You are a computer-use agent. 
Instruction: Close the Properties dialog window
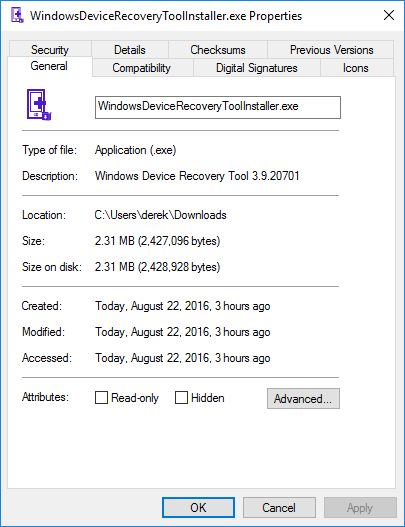pos(389,15)
